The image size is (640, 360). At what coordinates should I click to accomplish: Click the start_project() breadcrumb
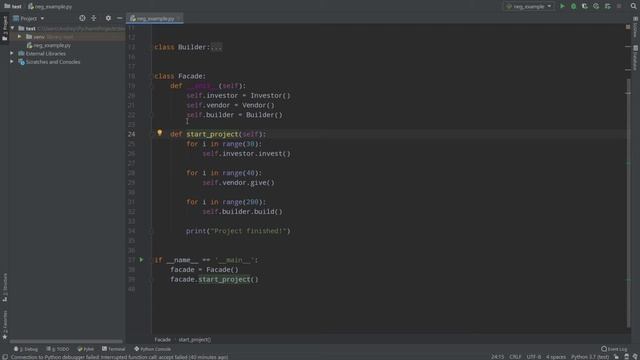pyautogui.click(x=195, y=340)
